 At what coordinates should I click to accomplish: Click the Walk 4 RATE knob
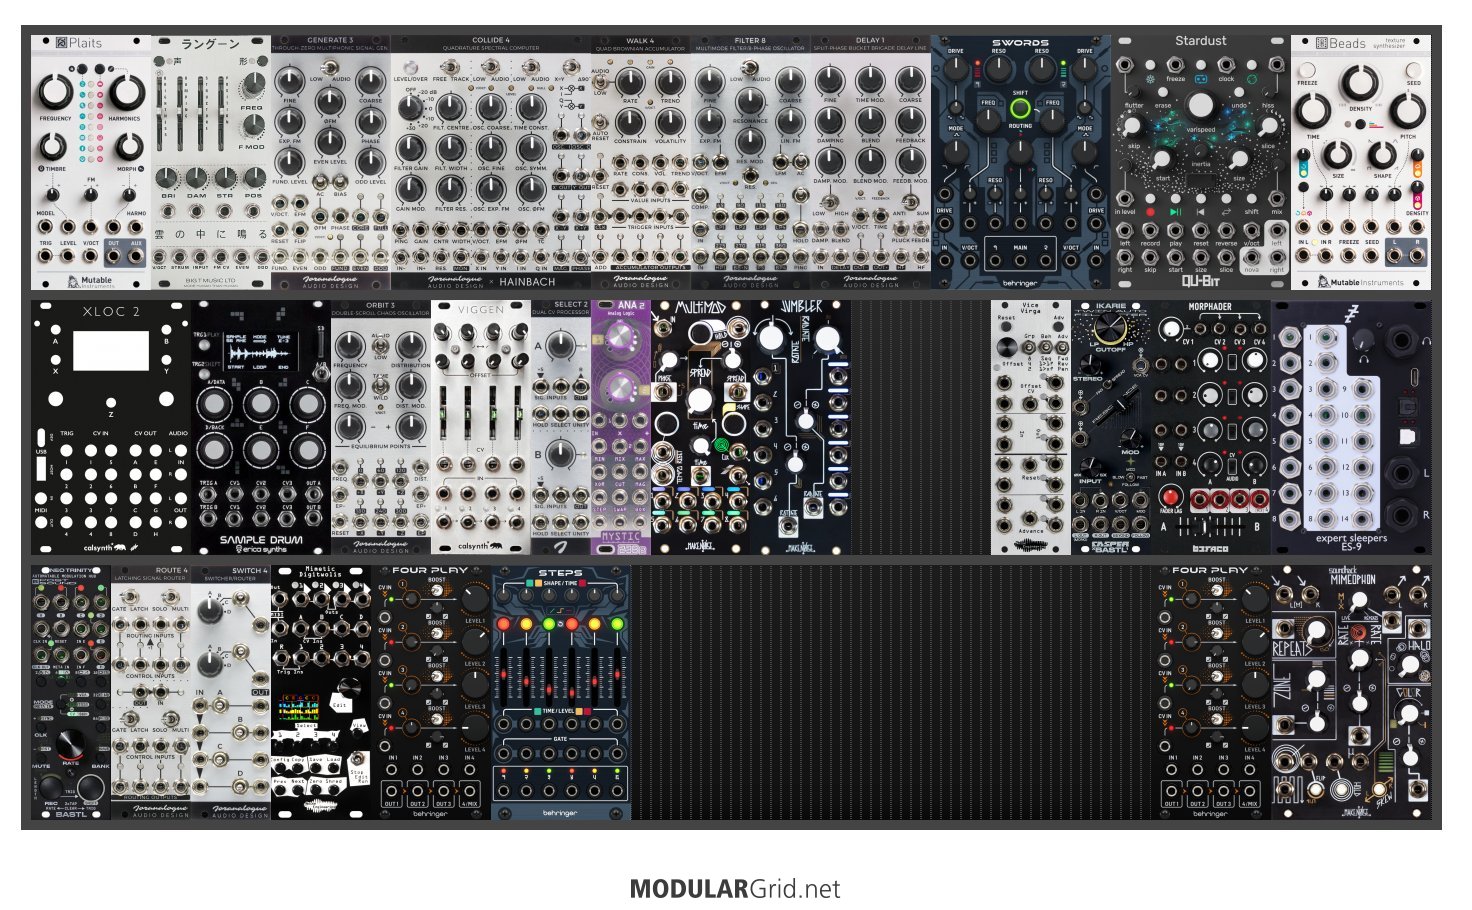(x=630, y=81)
